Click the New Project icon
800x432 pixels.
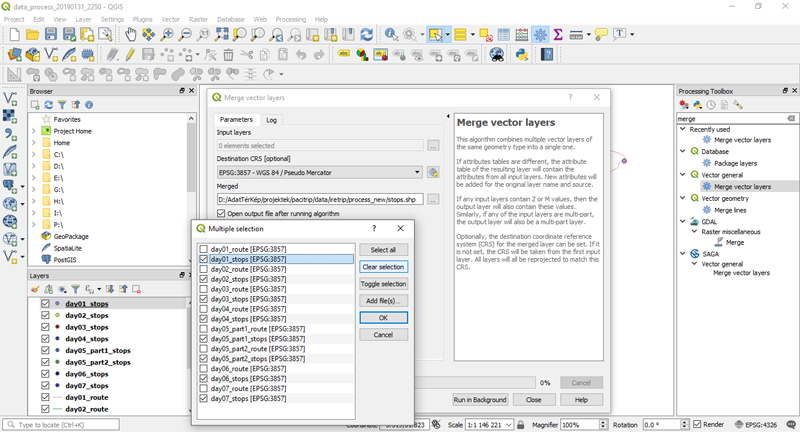tap(14, 35)
